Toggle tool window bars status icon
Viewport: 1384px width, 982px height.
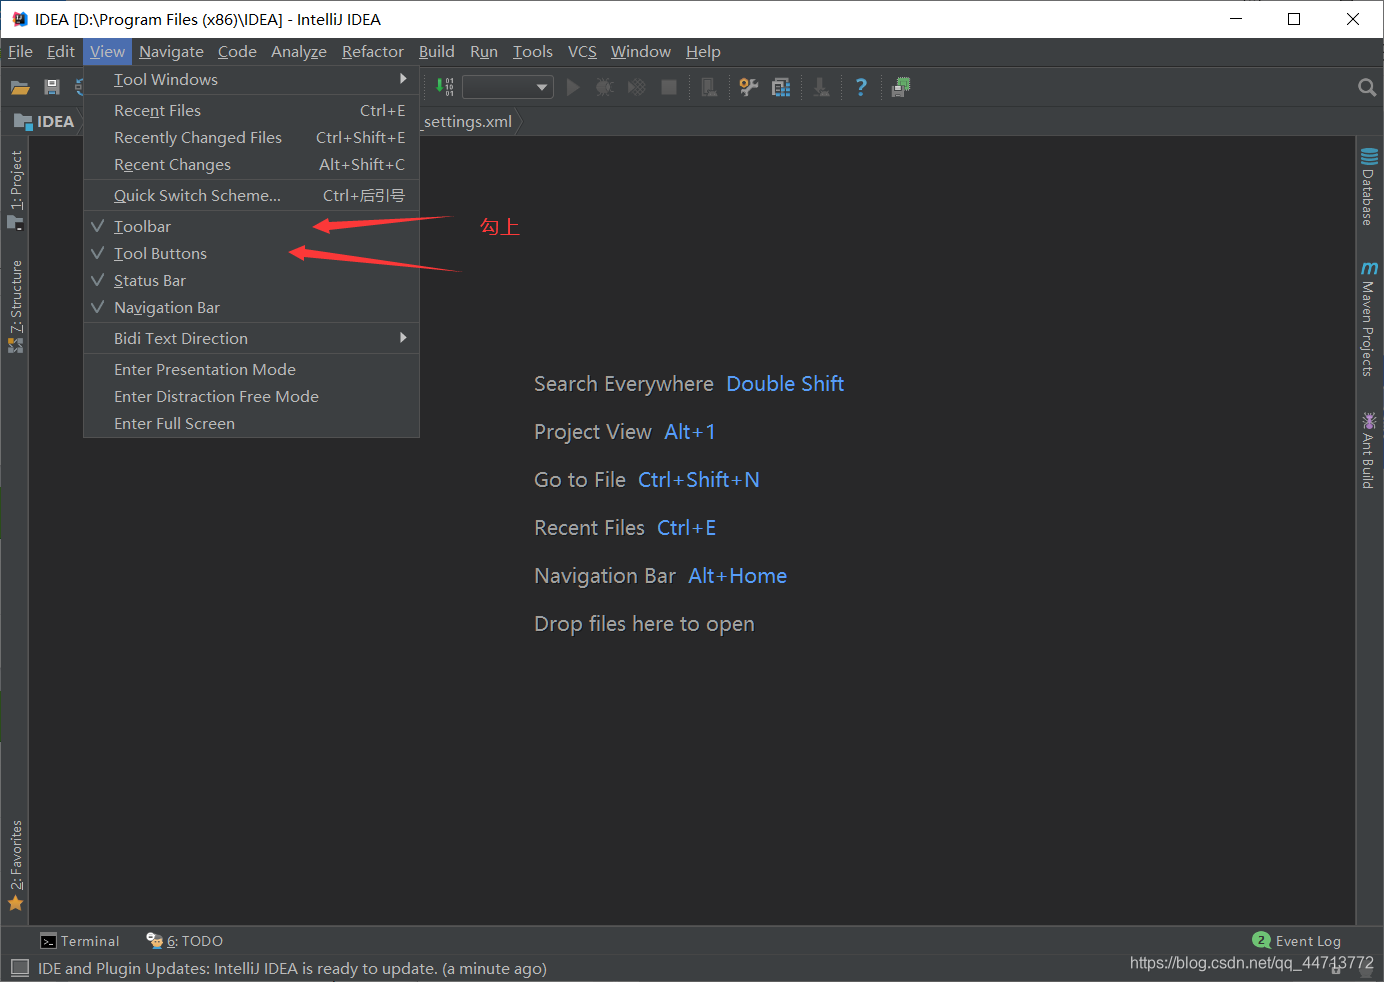[x=20, y=968]
